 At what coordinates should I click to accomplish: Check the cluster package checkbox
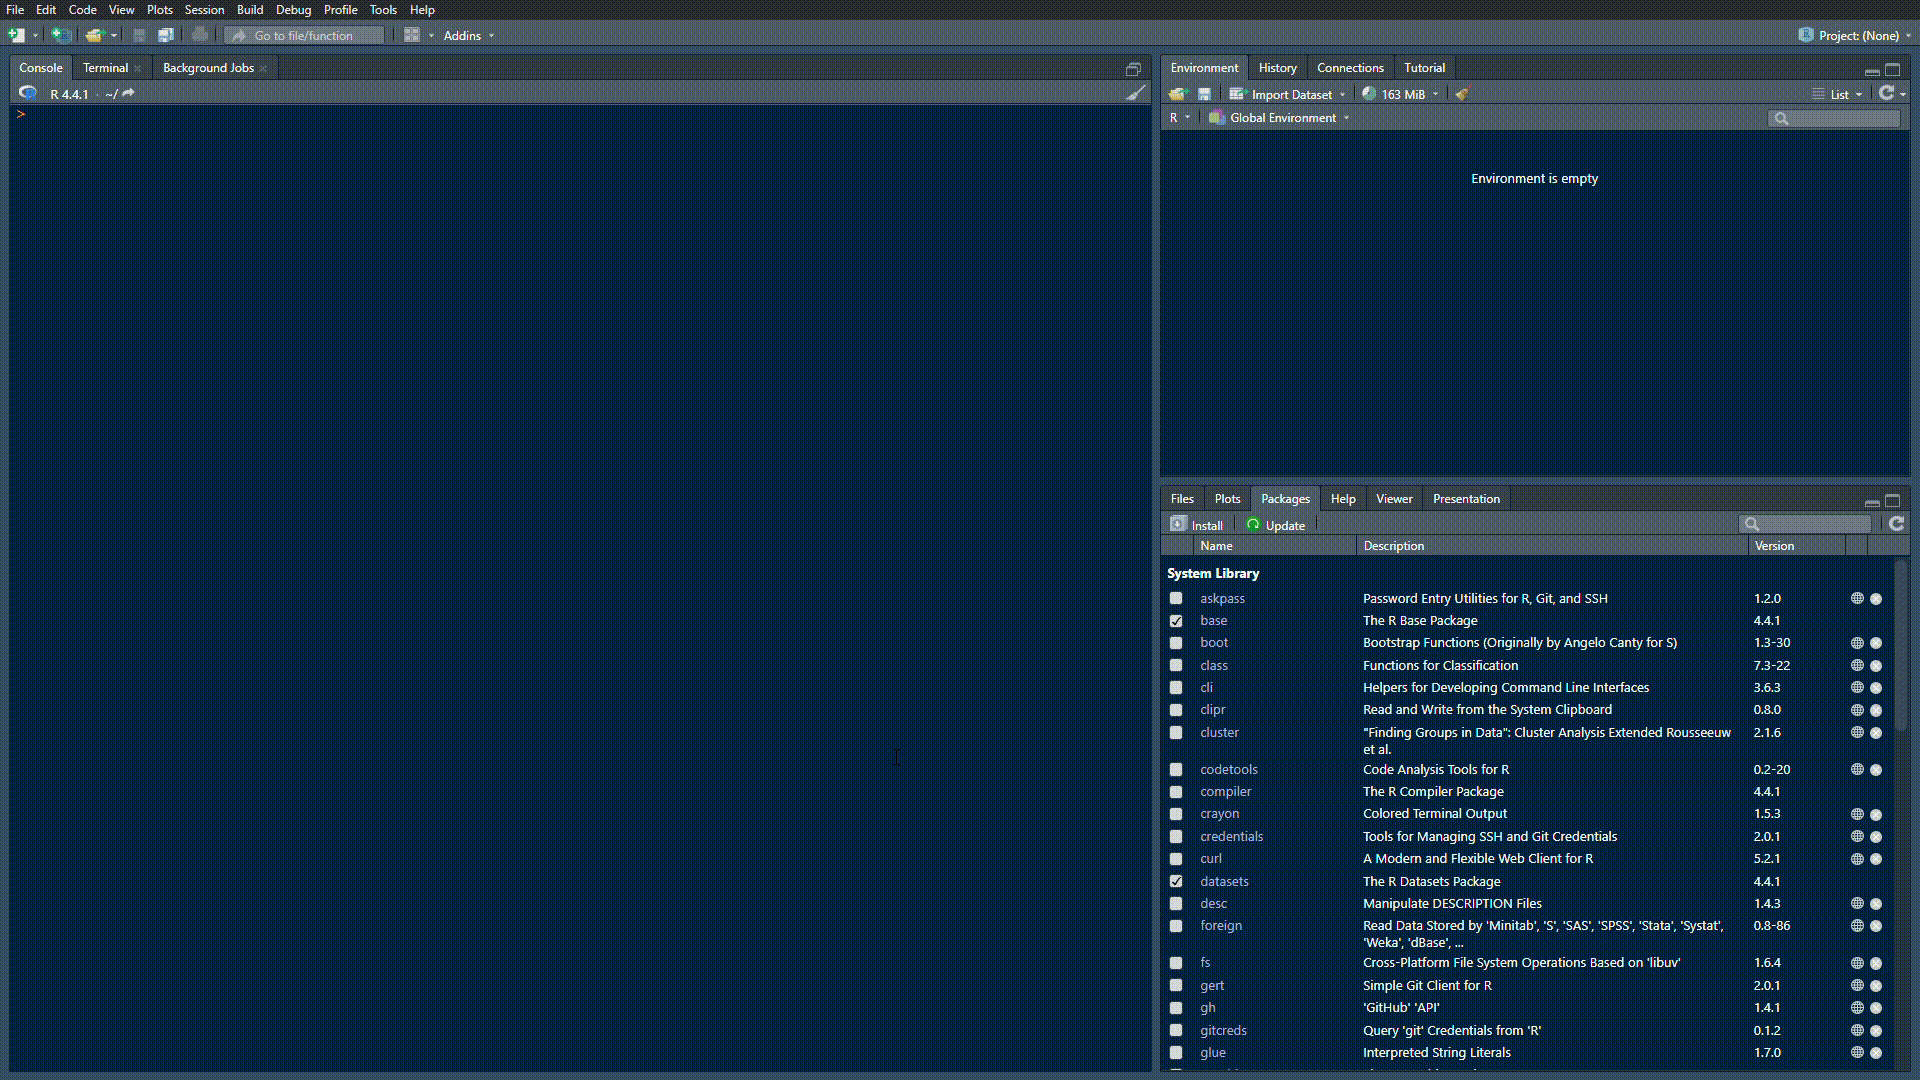(x=1176, y=733)
